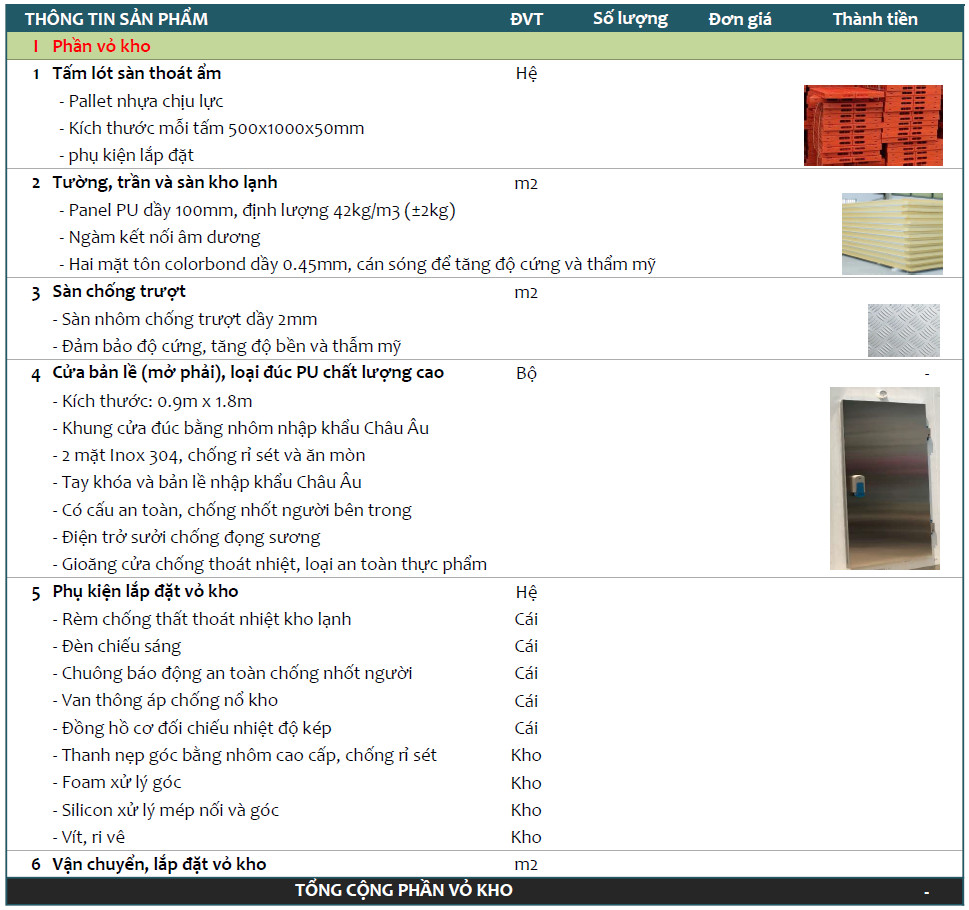Select the 'Đơn giá' column header
The width and height of the screenshot is (969, 910).
[740, 19]
